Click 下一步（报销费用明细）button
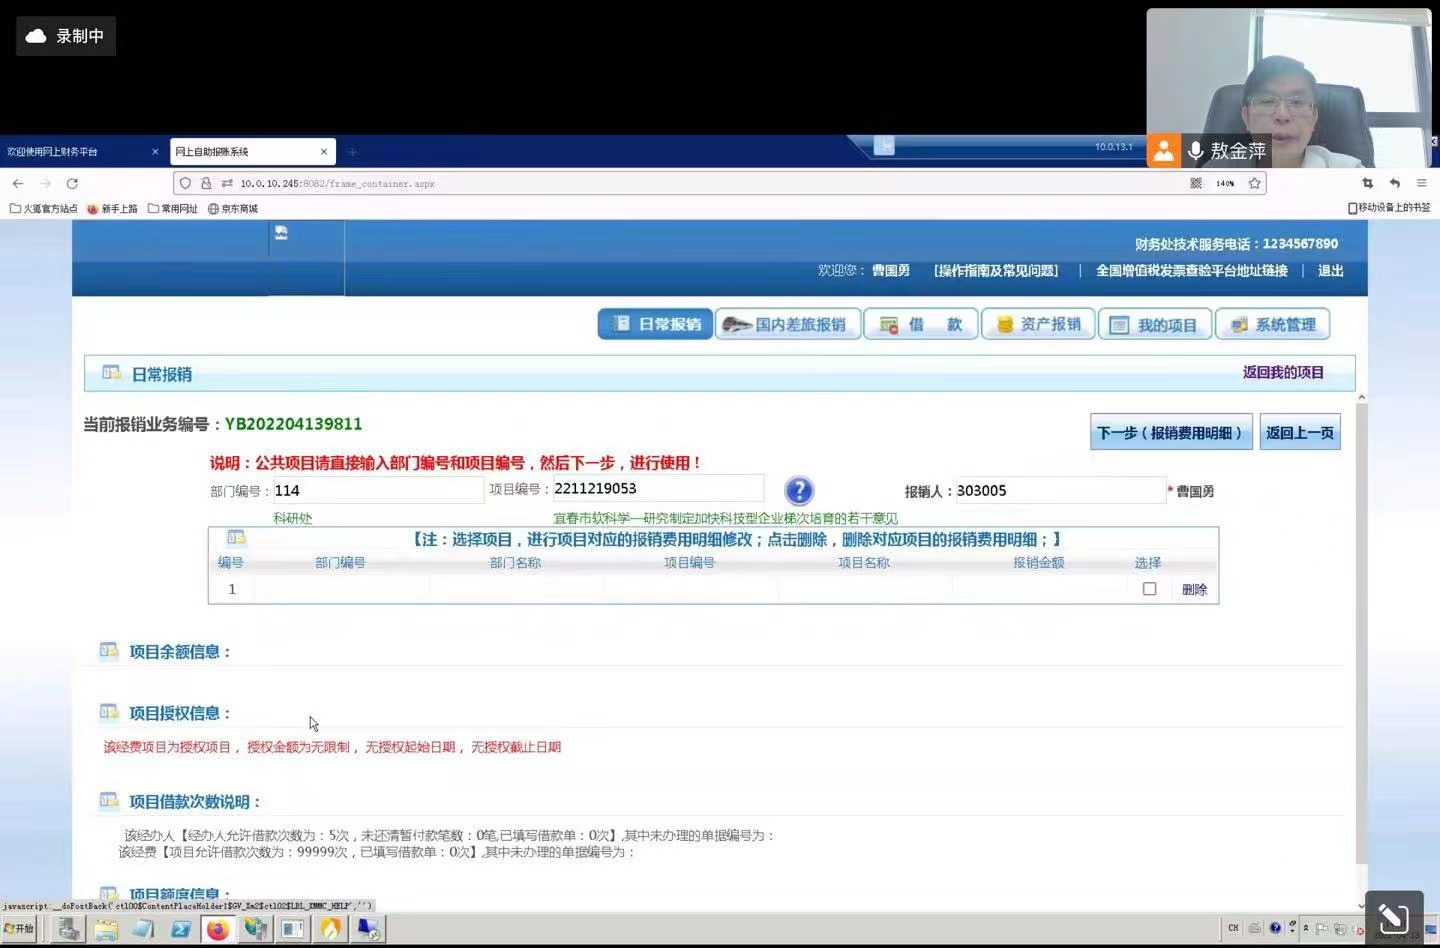The height and width of the screenshot is (948, 1440). 1170,433
